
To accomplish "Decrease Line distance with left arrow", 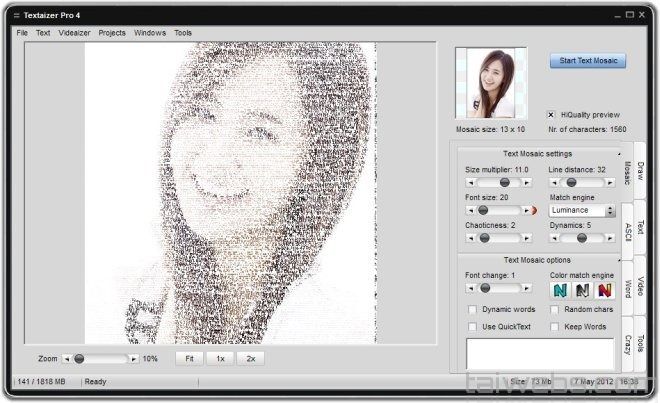I will click(554, 183).
